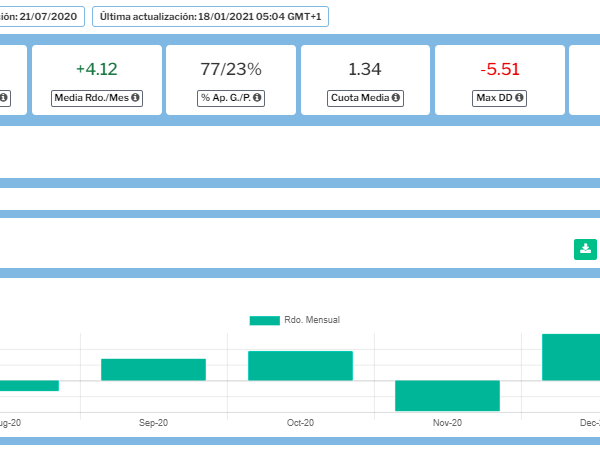This screenshot has width=600, height=450.
Task: Click the green download chart icon
Action: (585, 249)
